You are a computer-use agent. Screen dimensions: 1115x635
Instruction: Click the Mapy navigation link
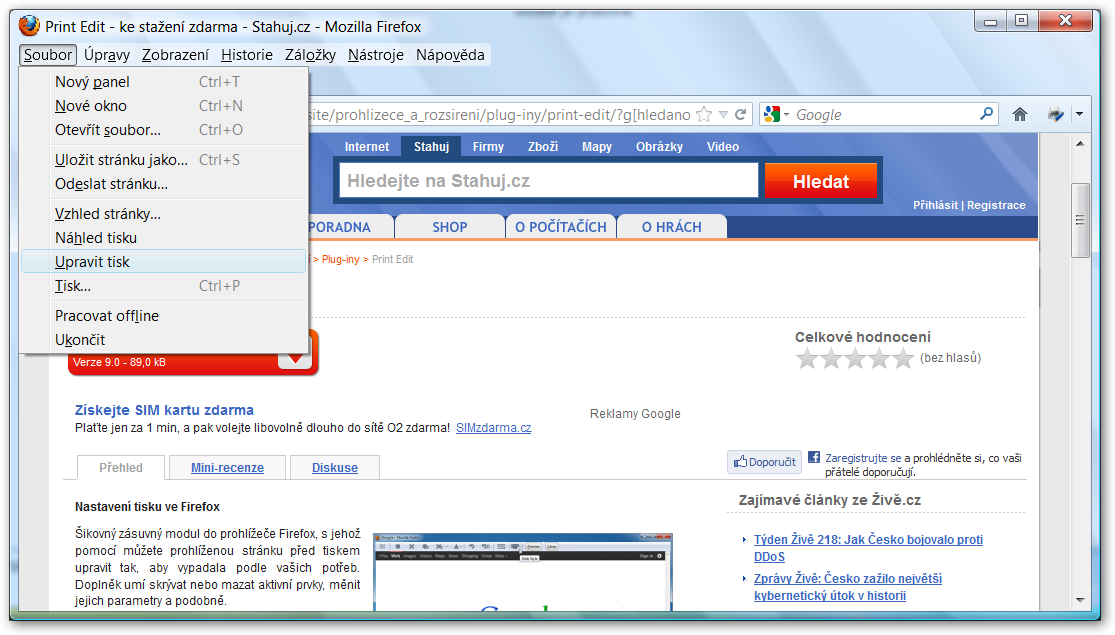tap(597, 146)
